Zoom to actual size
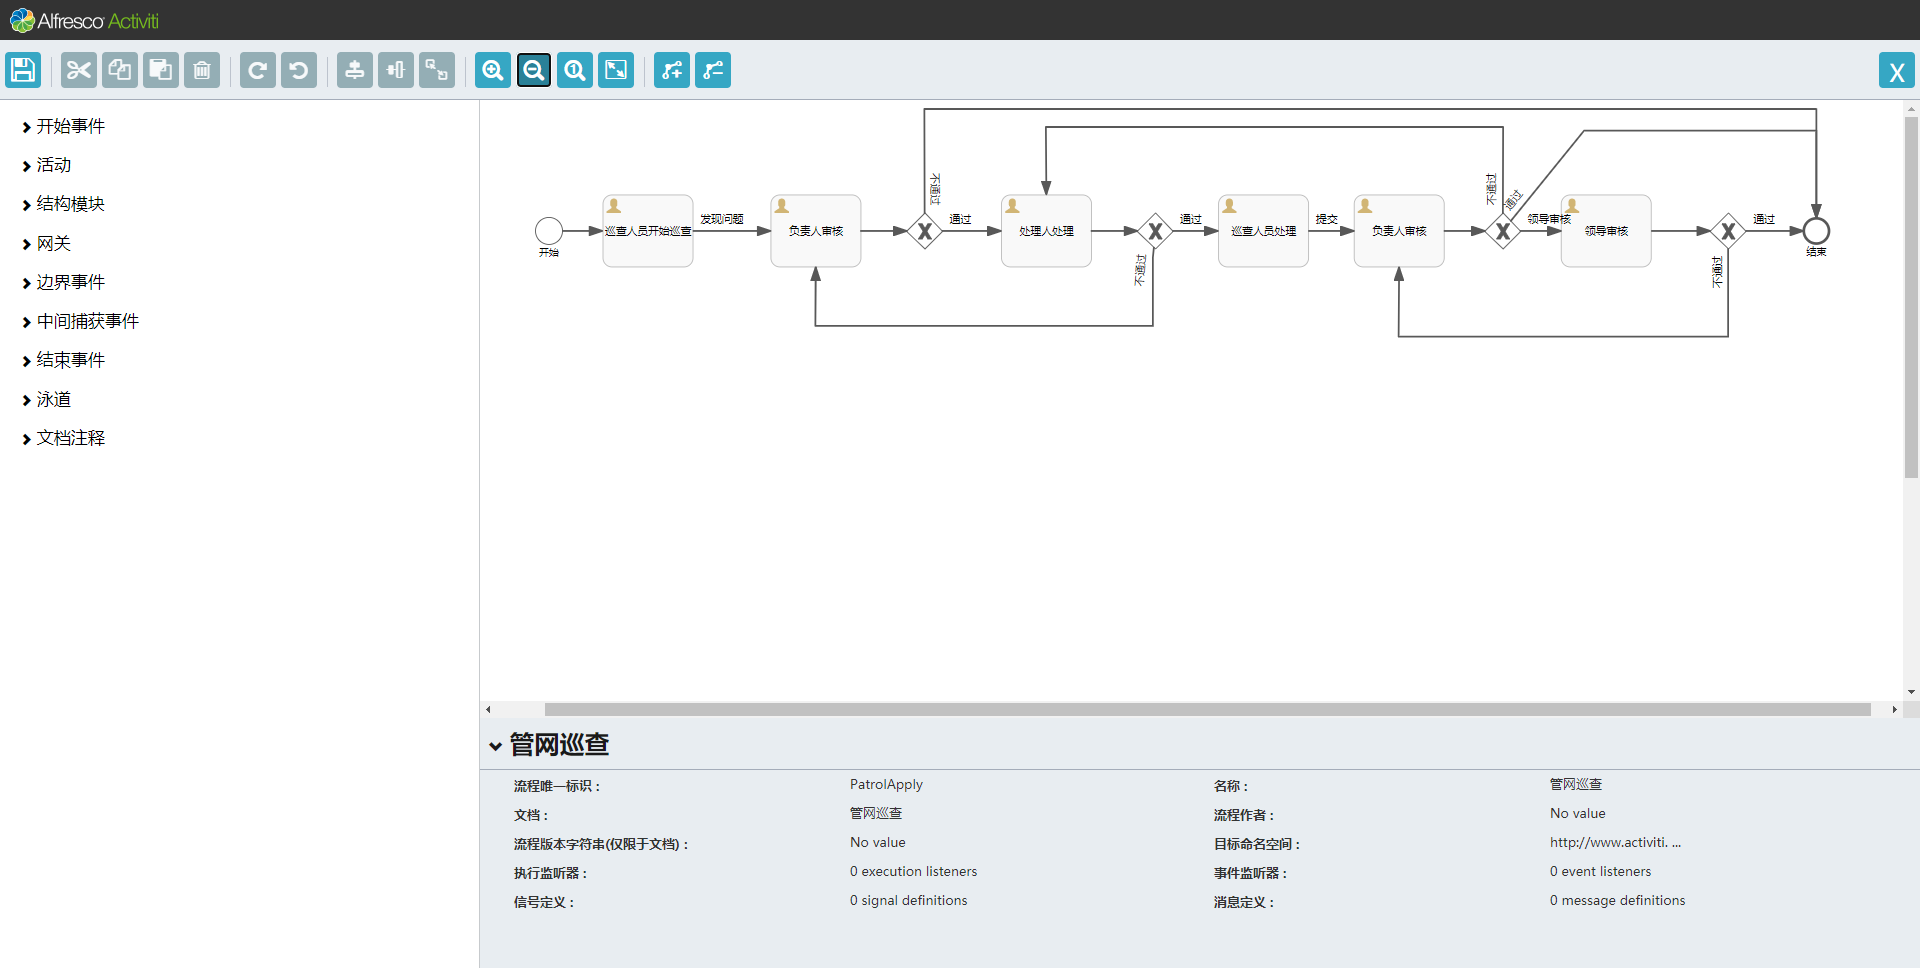 tap(574, 70)
